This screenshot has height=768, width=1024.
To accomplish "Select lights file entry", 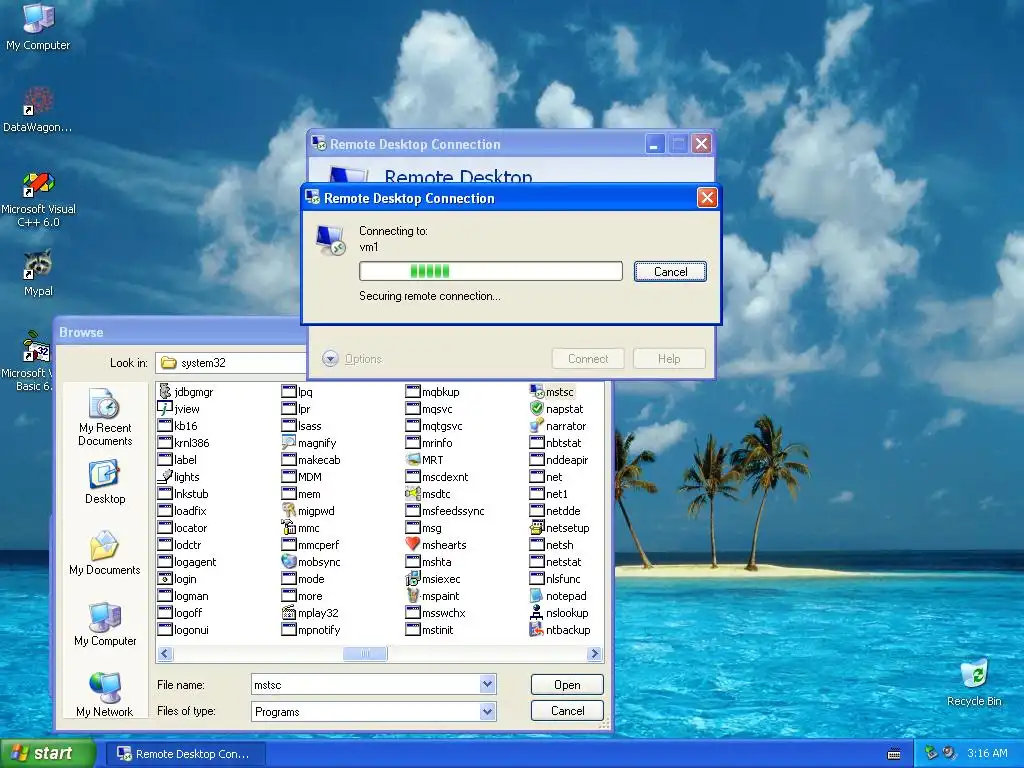I will point(178,477).
